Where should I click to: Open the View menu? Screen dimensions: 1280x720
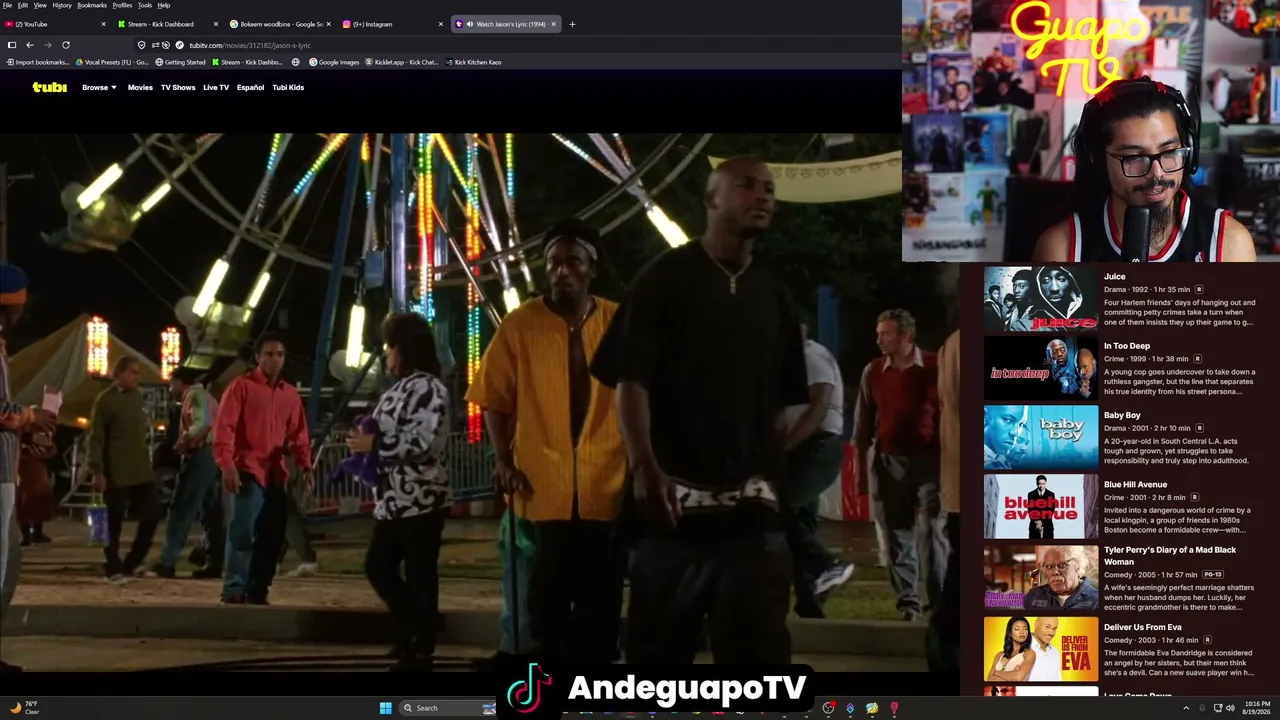(40, 5)
